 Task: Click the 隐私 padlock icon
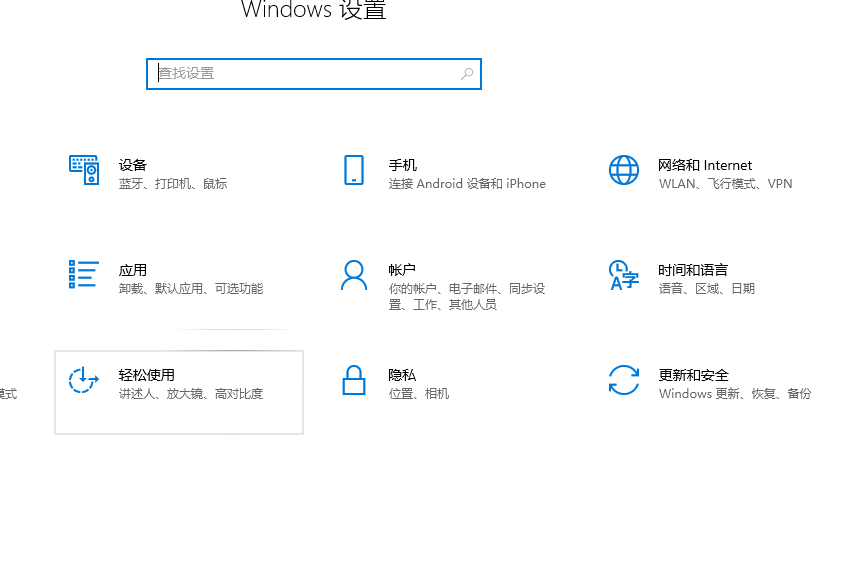pos(353,380)
